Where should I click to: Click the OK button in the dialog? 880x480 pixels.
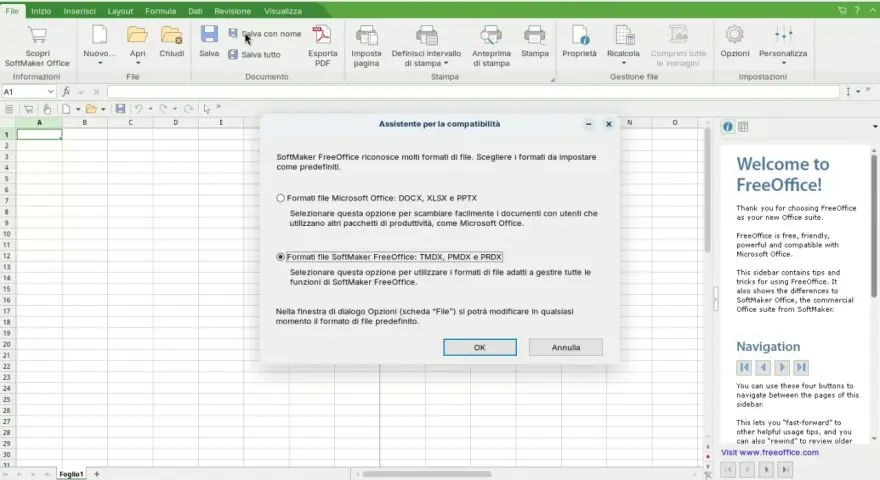pos(480,348)
